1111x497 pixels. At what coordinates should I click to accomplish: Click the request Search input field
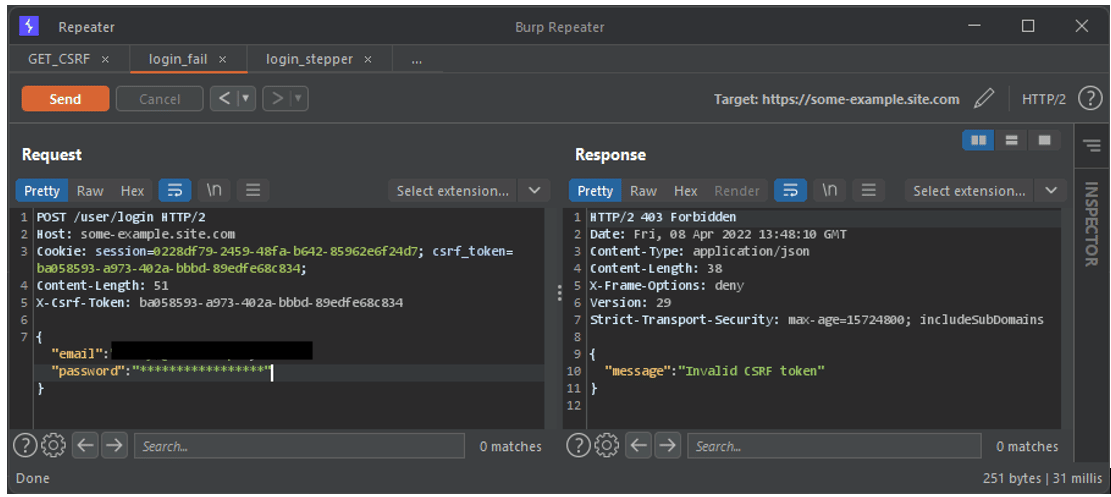coord(298,446)
